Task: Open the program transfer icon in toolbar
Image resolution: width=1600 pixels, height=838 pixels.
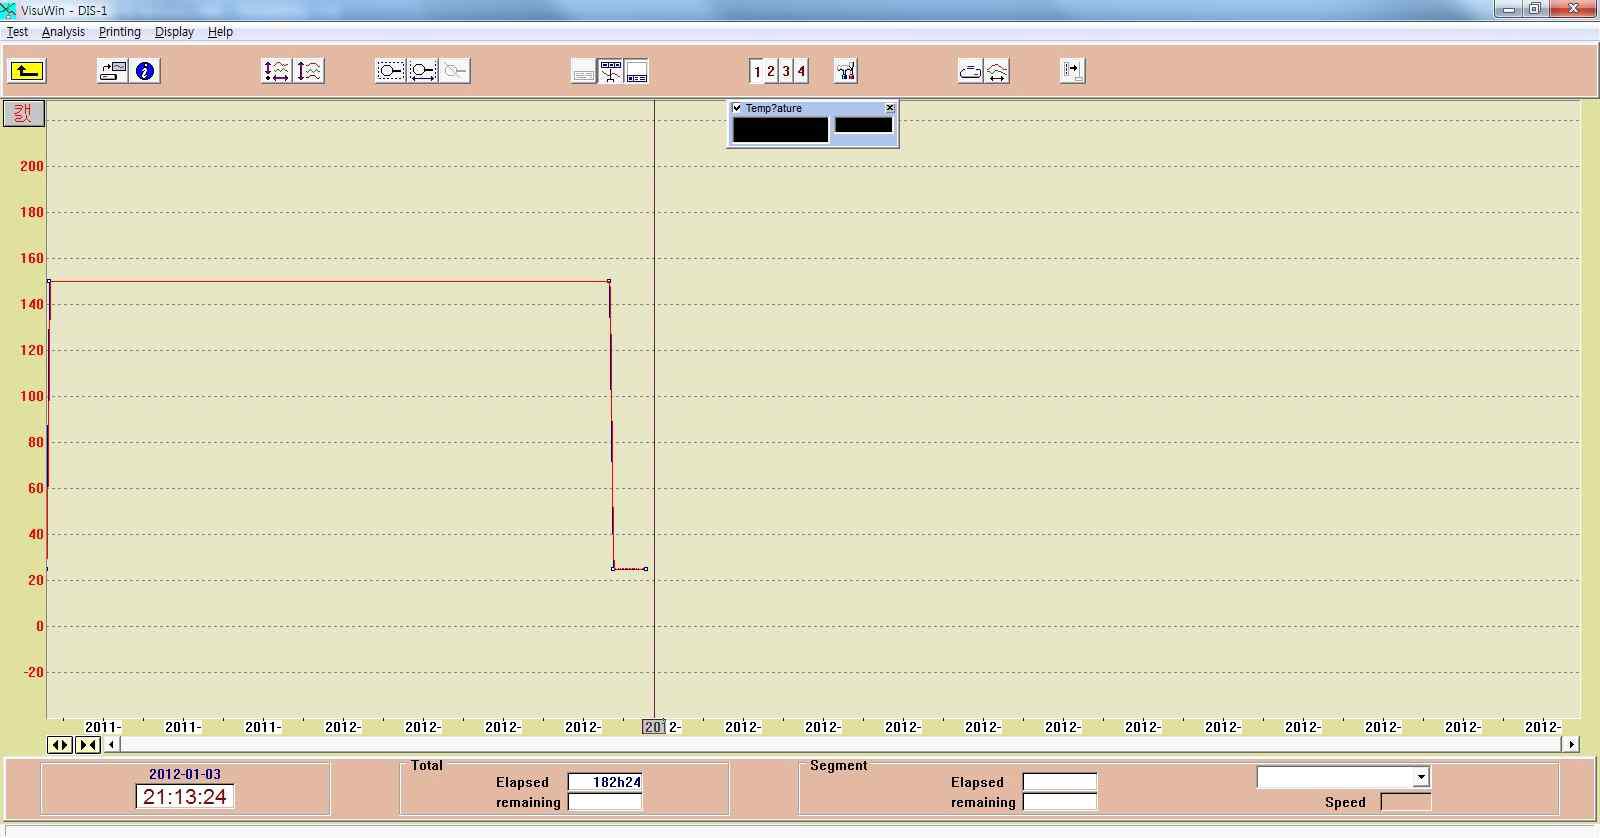Action: coord(112,71)
